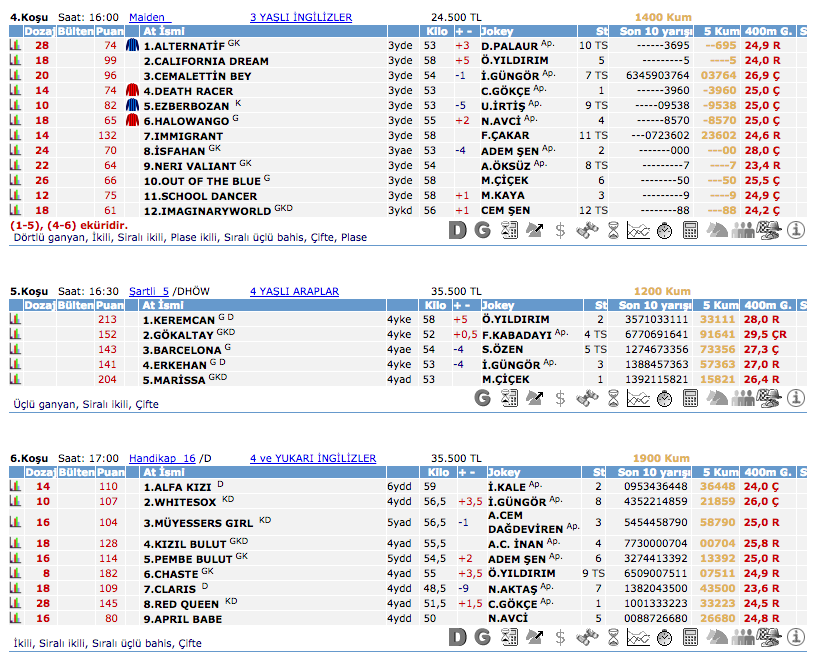Click the blue jersey beside 5.EZBERBOZAN
This screenshot has height=667, width=826.
[132, 105]
